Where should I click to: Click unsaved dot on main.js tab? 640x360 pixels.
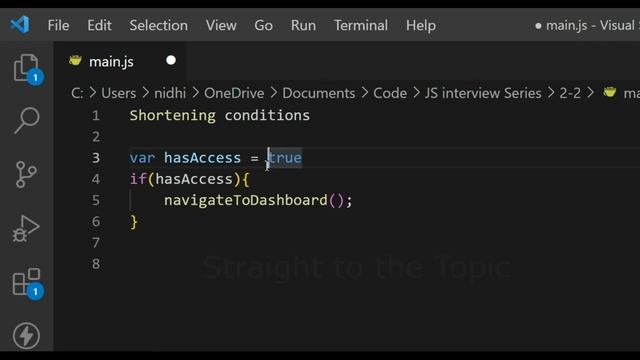171,60
